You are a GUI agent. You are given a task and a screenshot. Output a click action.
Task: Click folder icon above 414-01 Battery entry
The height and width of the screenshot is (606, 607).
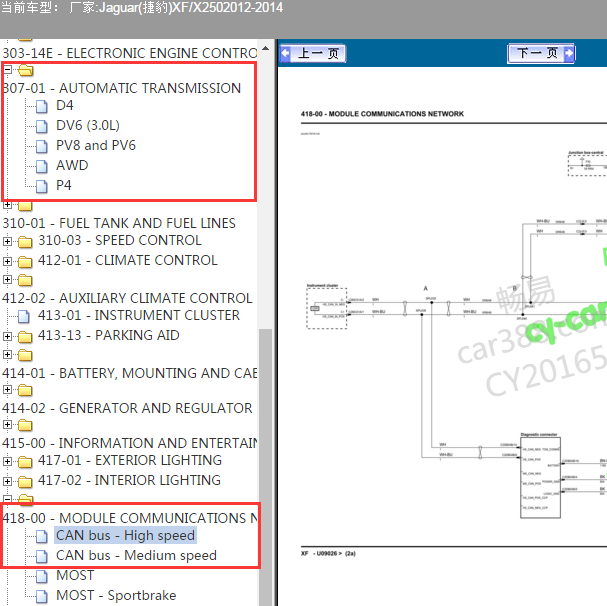[25, 355]
